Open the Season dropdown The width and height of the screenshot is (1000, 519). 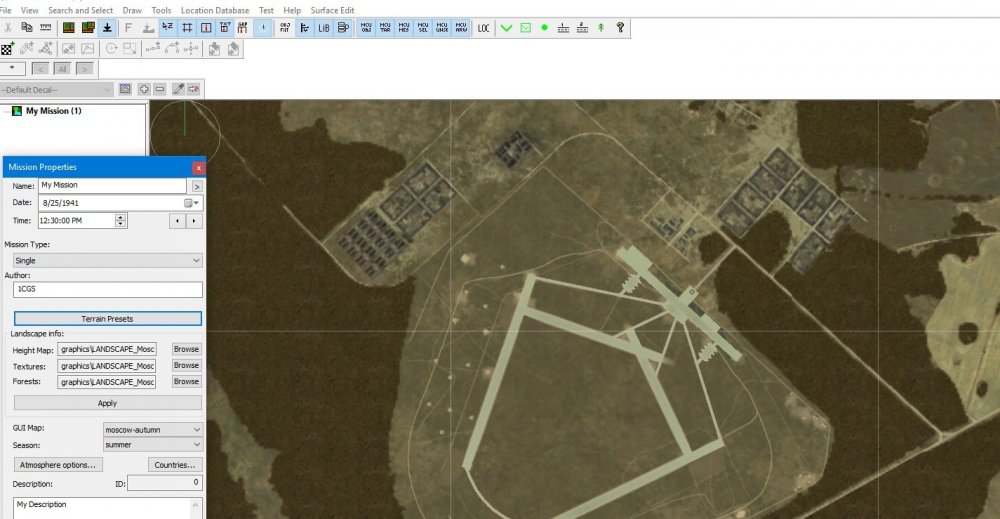(x=152, y=444)
